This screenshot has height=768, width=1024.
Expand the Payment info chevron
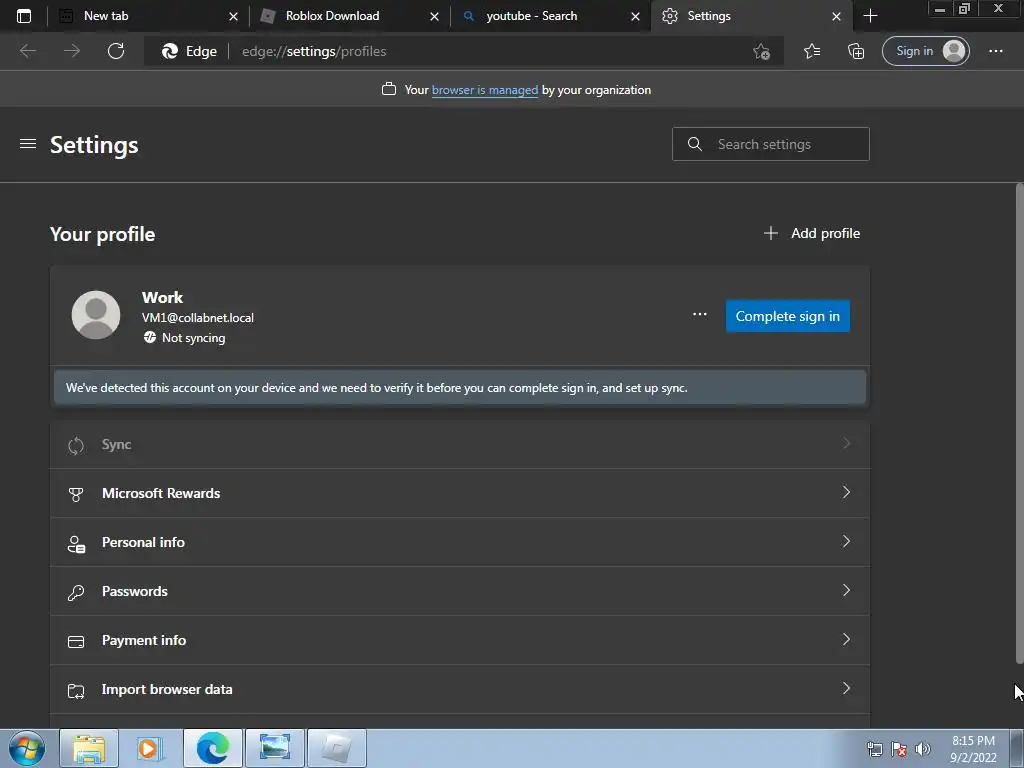(x=846, y=639)
